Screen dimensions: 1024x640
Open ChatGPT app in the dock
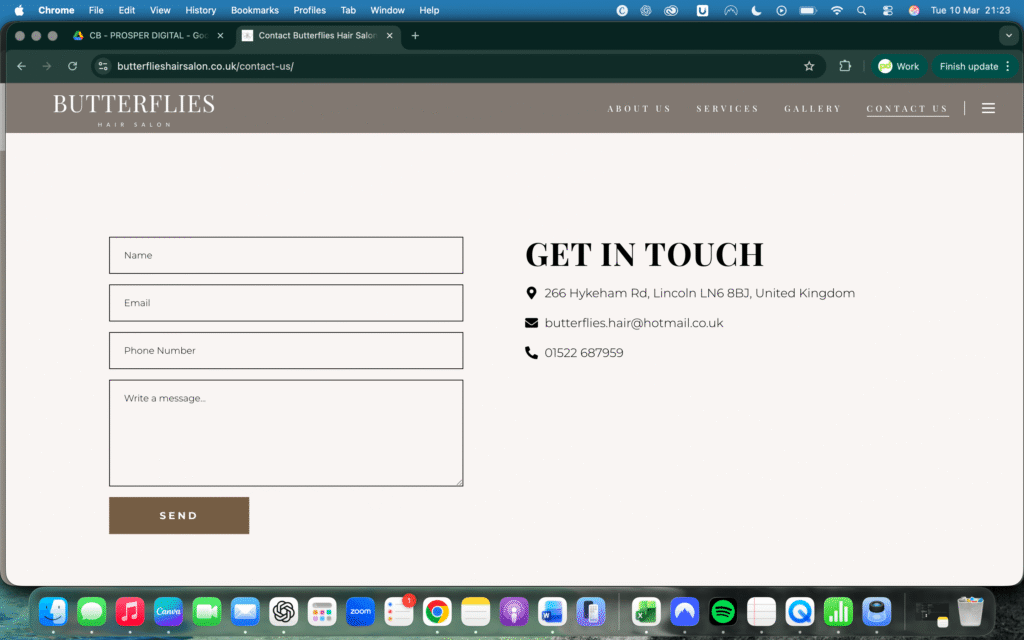(x=283, y=611)
